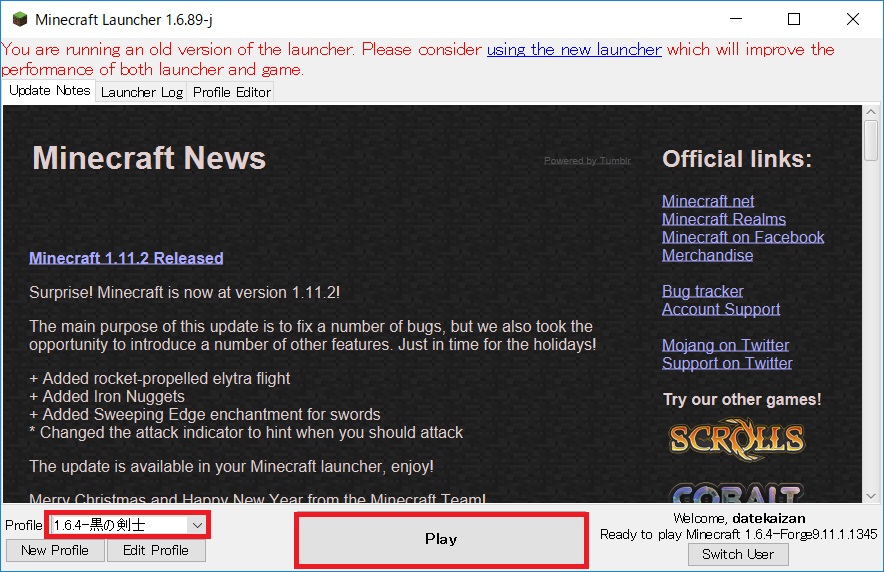Click the Minecraft grass block window icon
The image size is (884, 572).
coord(20,20)
